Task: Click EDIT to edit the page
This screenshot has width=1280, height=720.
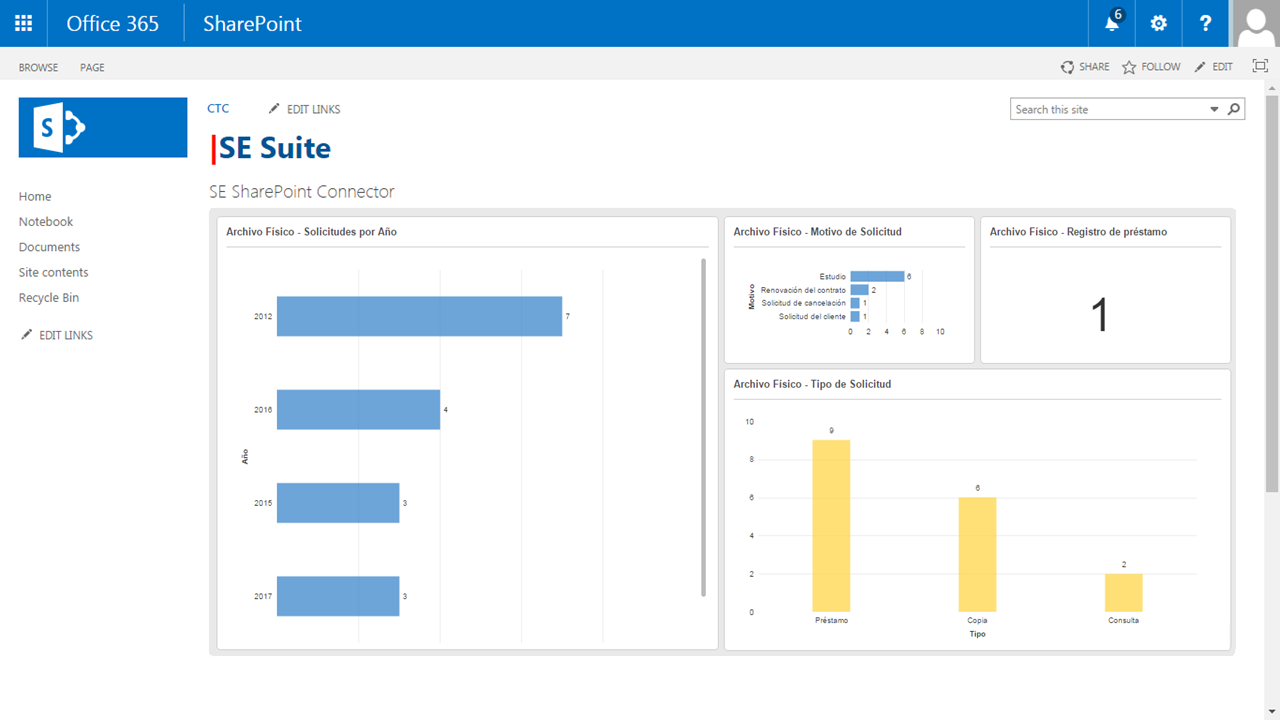Action: [x=1214, y=67]
